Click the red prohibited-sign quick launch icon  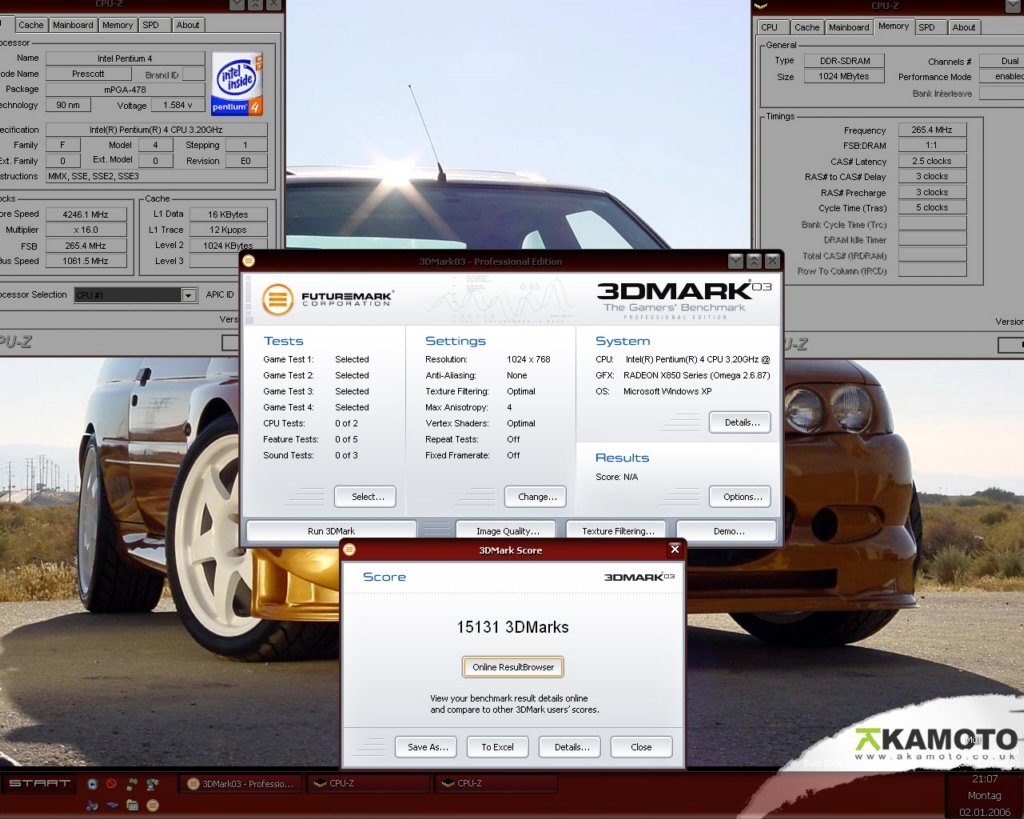tap(112, 784)
